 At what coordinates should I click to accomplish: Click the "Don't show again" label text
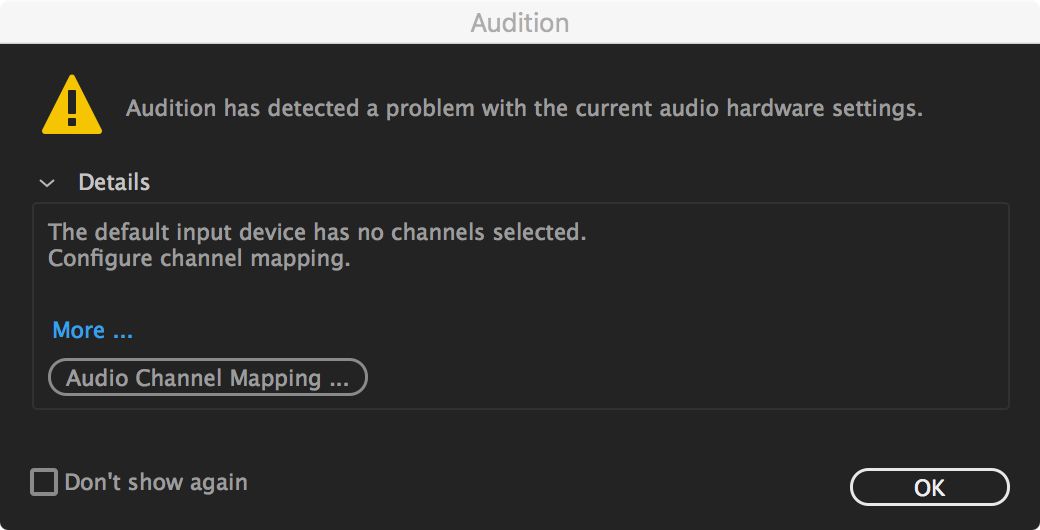[156, 483]
